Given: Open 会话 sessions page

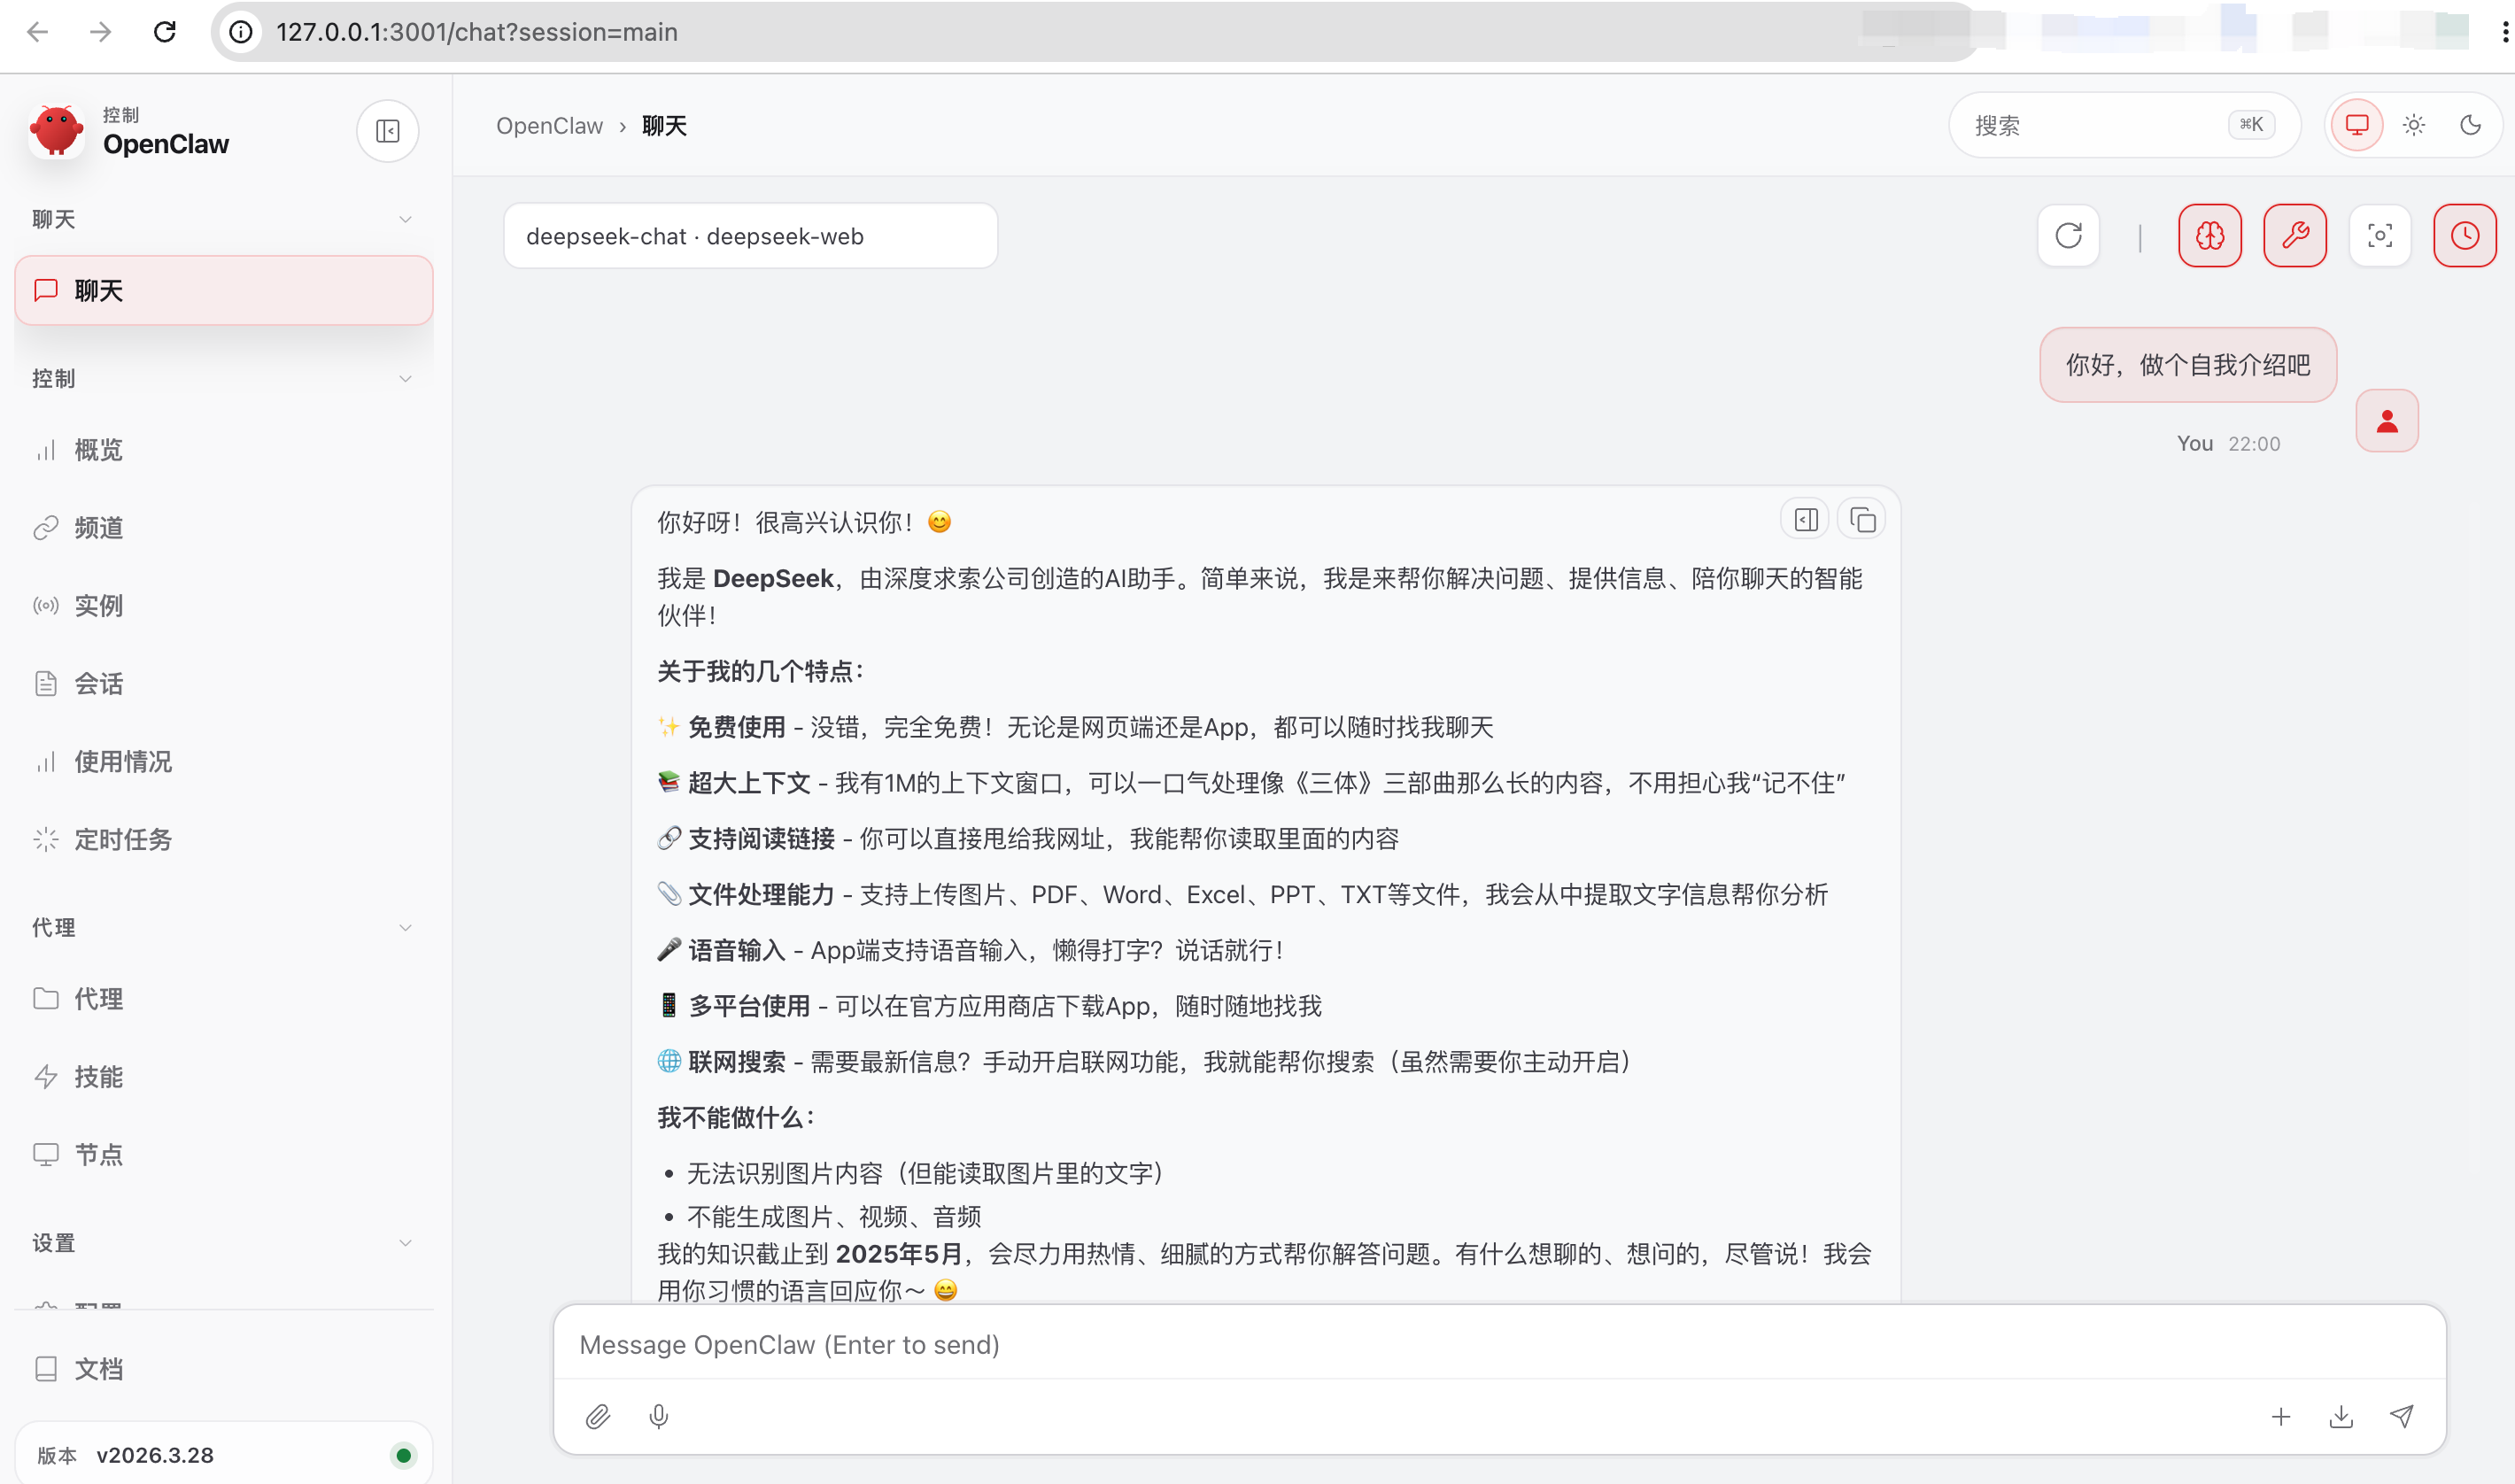Looking at the screenshot, I should click(224, 684).
